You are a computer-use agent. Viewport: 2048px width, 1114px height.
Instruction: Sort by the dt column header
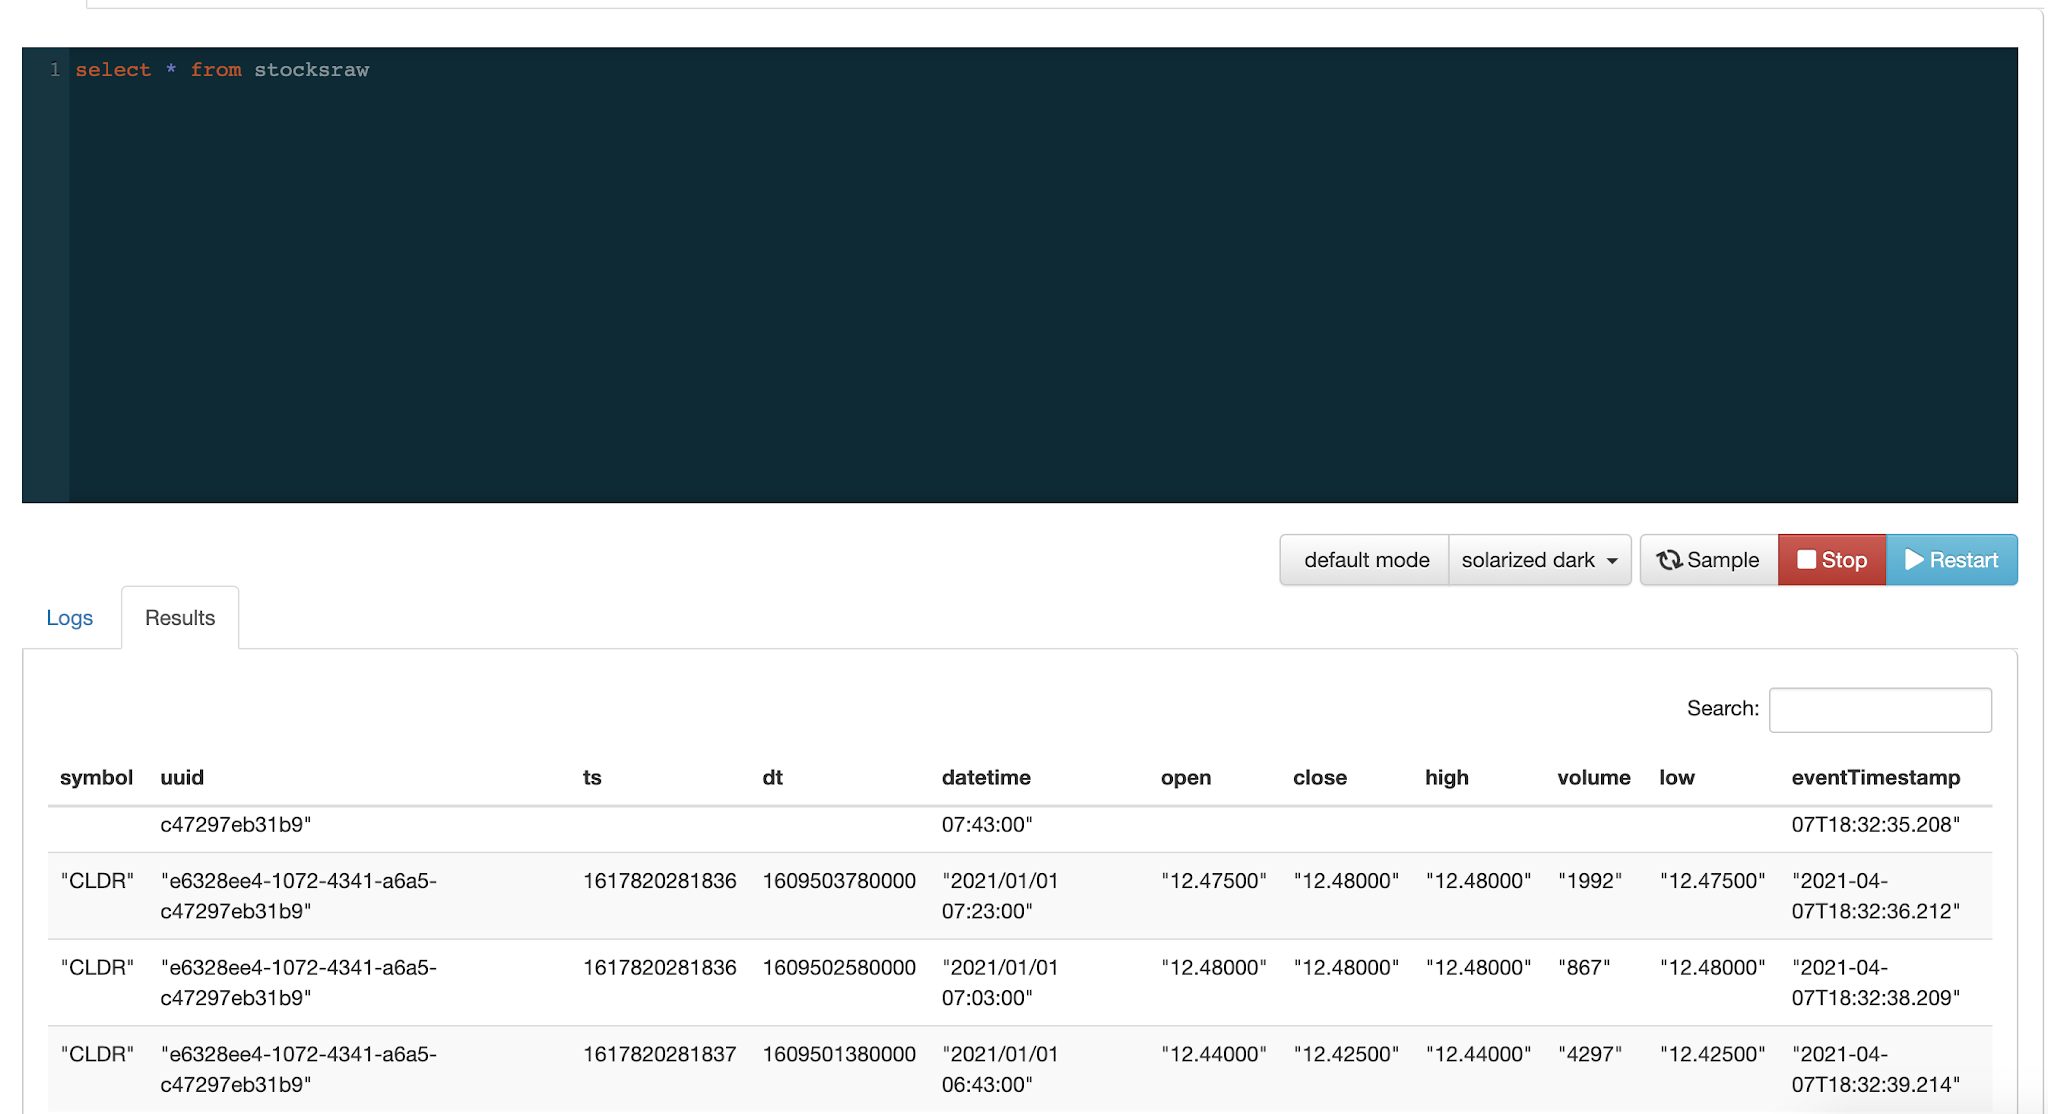pos(772,778)
